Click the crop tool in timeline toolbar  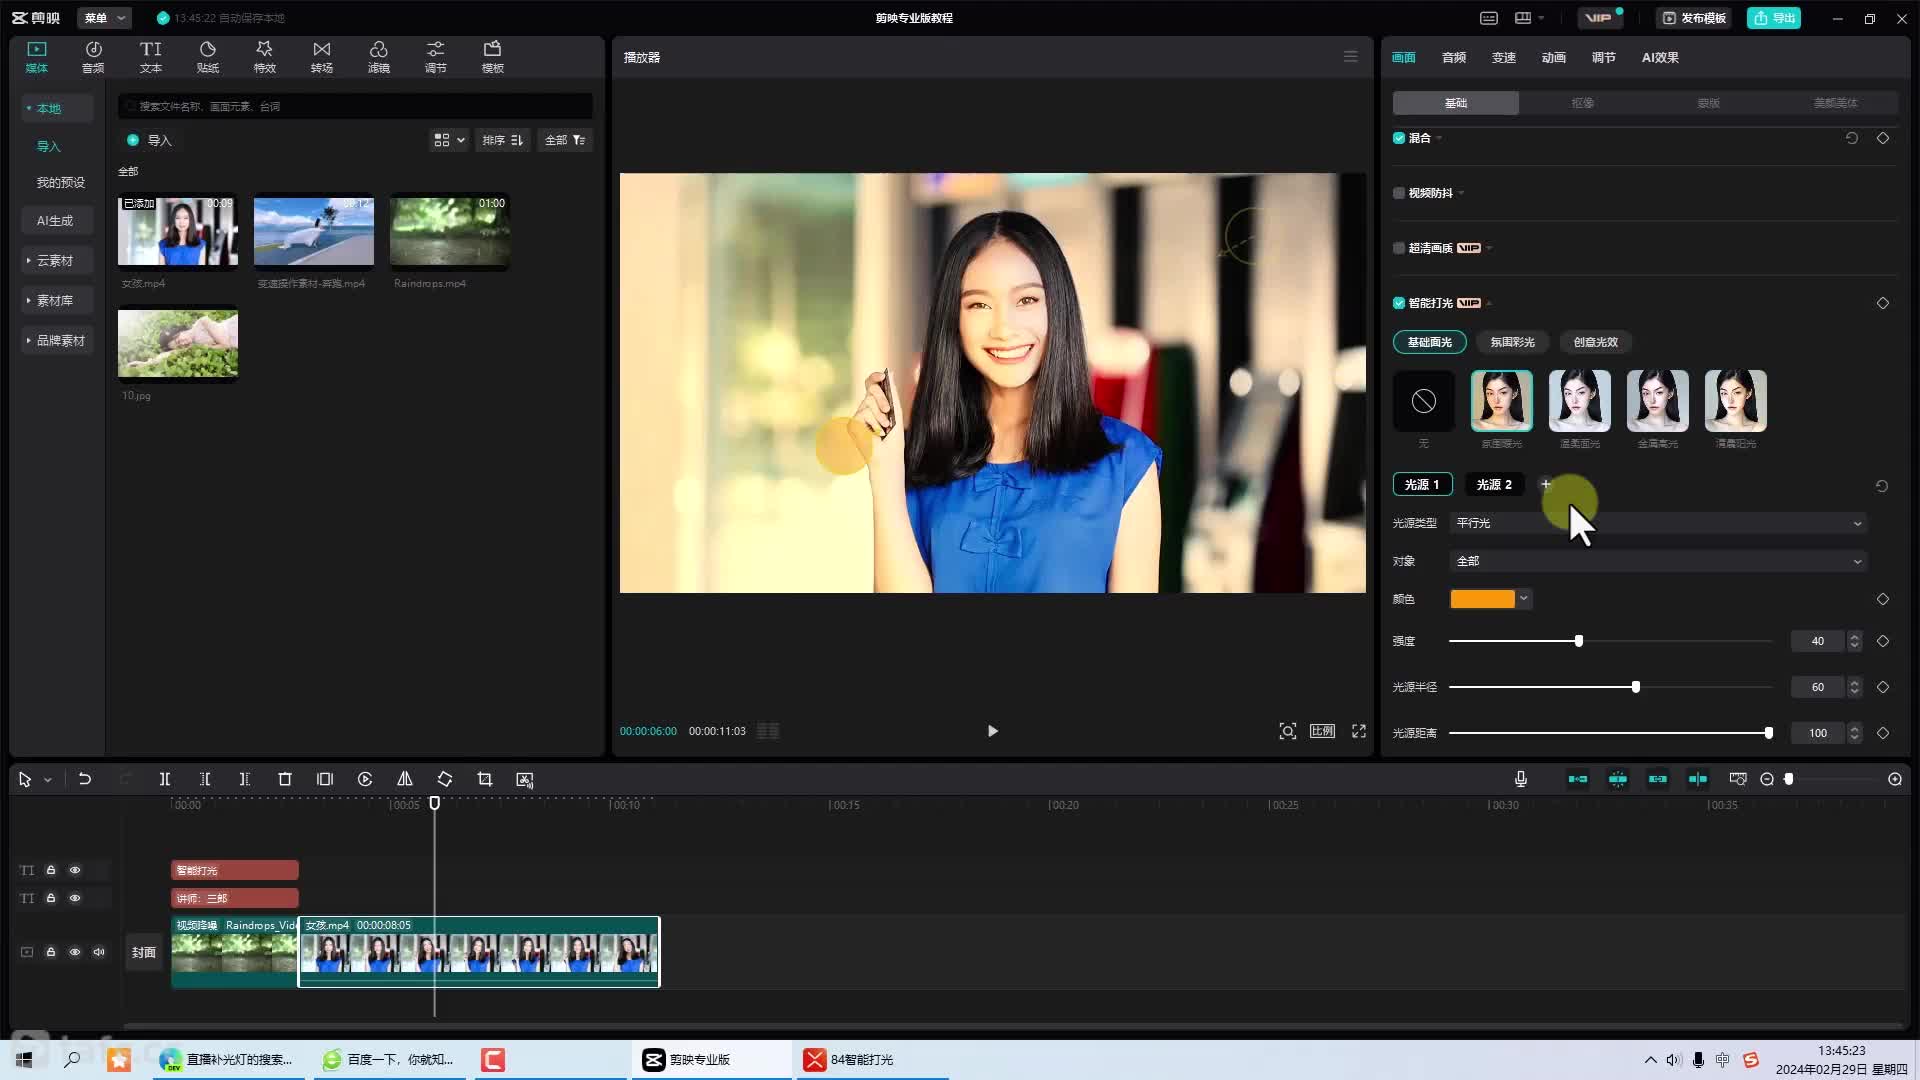[x=485, y=779]
